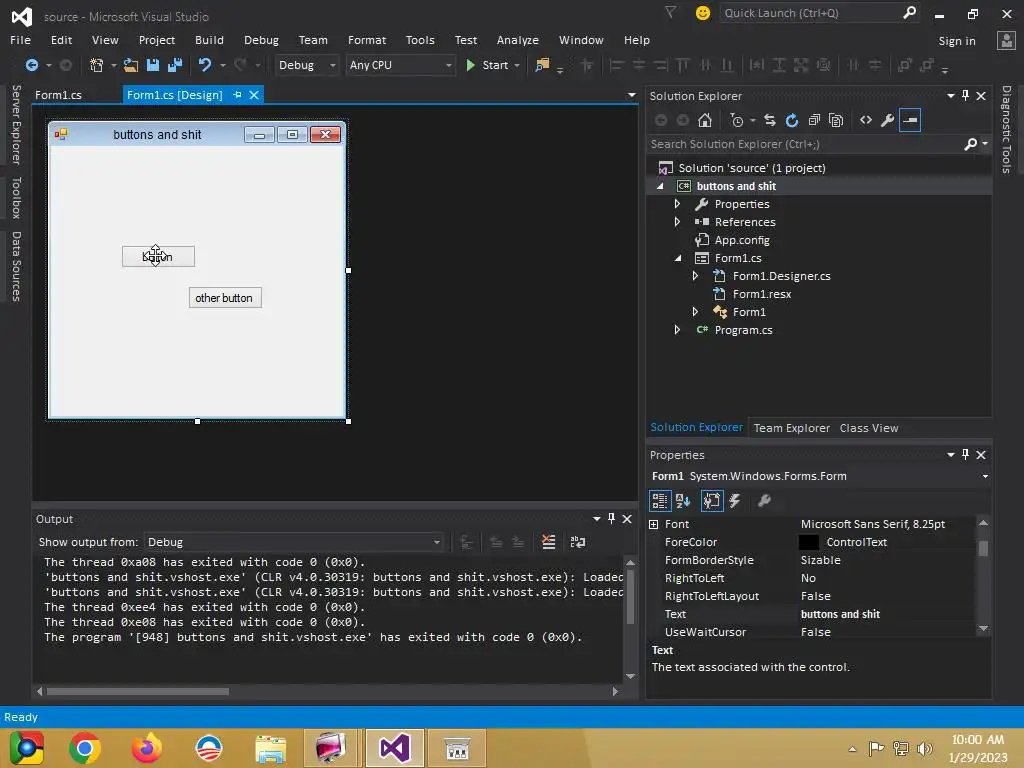The height and width of the screenshot is (768, 1024).
Task: Undo the last action with the blue arrow
Action: pos(205,65)
